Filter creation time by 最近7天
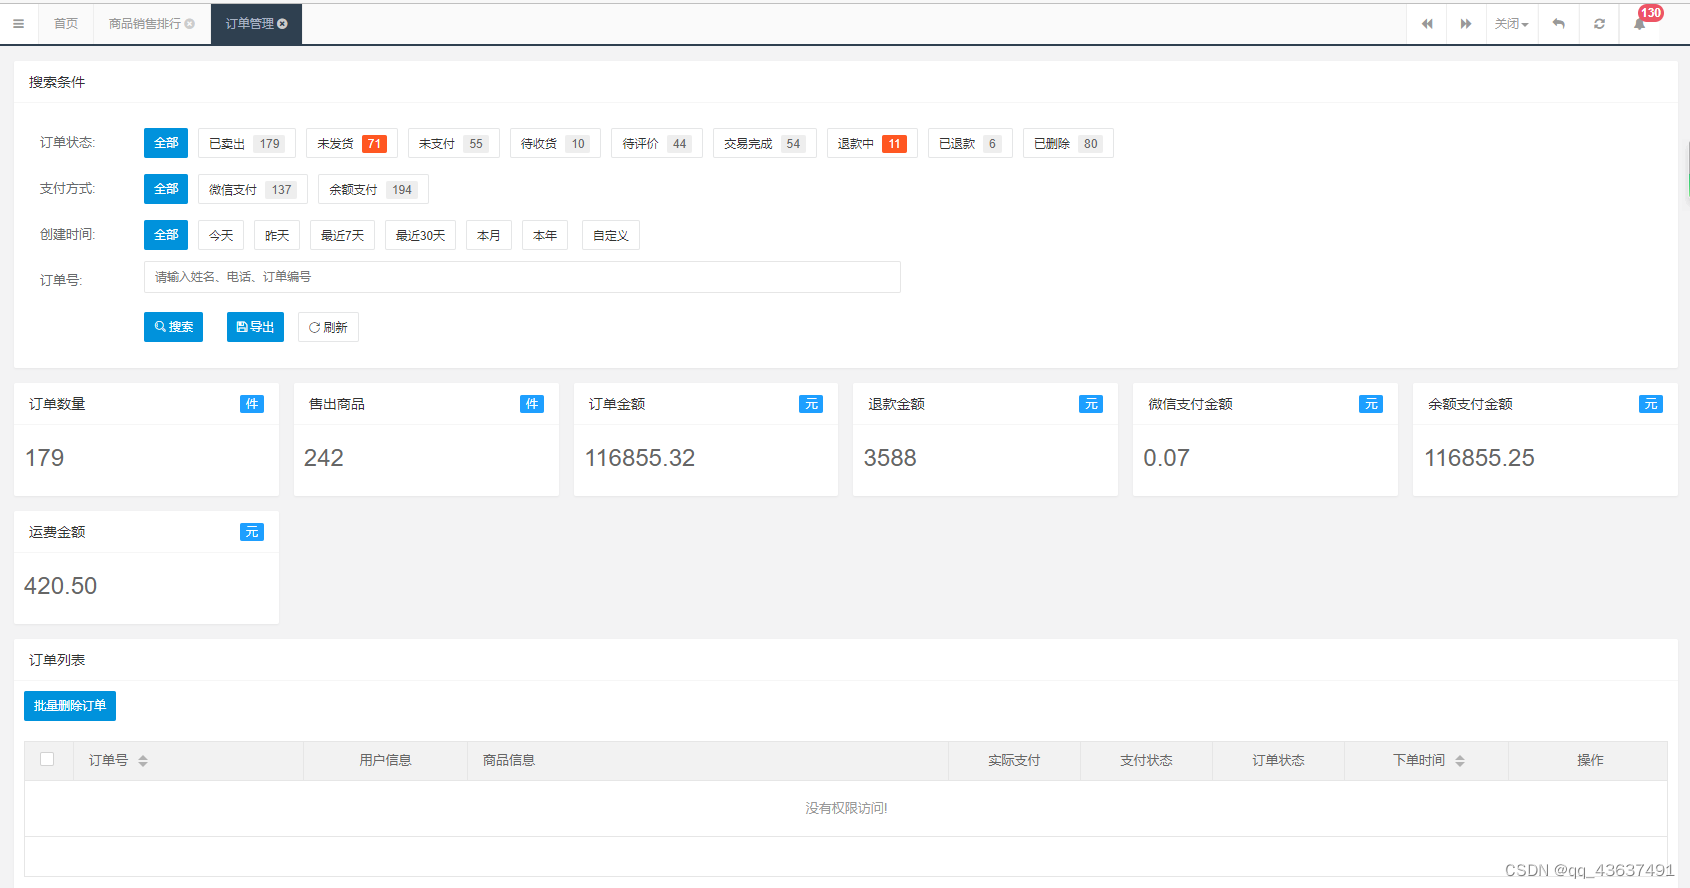The image size is (1690, 888). click(x=342, y=235)
